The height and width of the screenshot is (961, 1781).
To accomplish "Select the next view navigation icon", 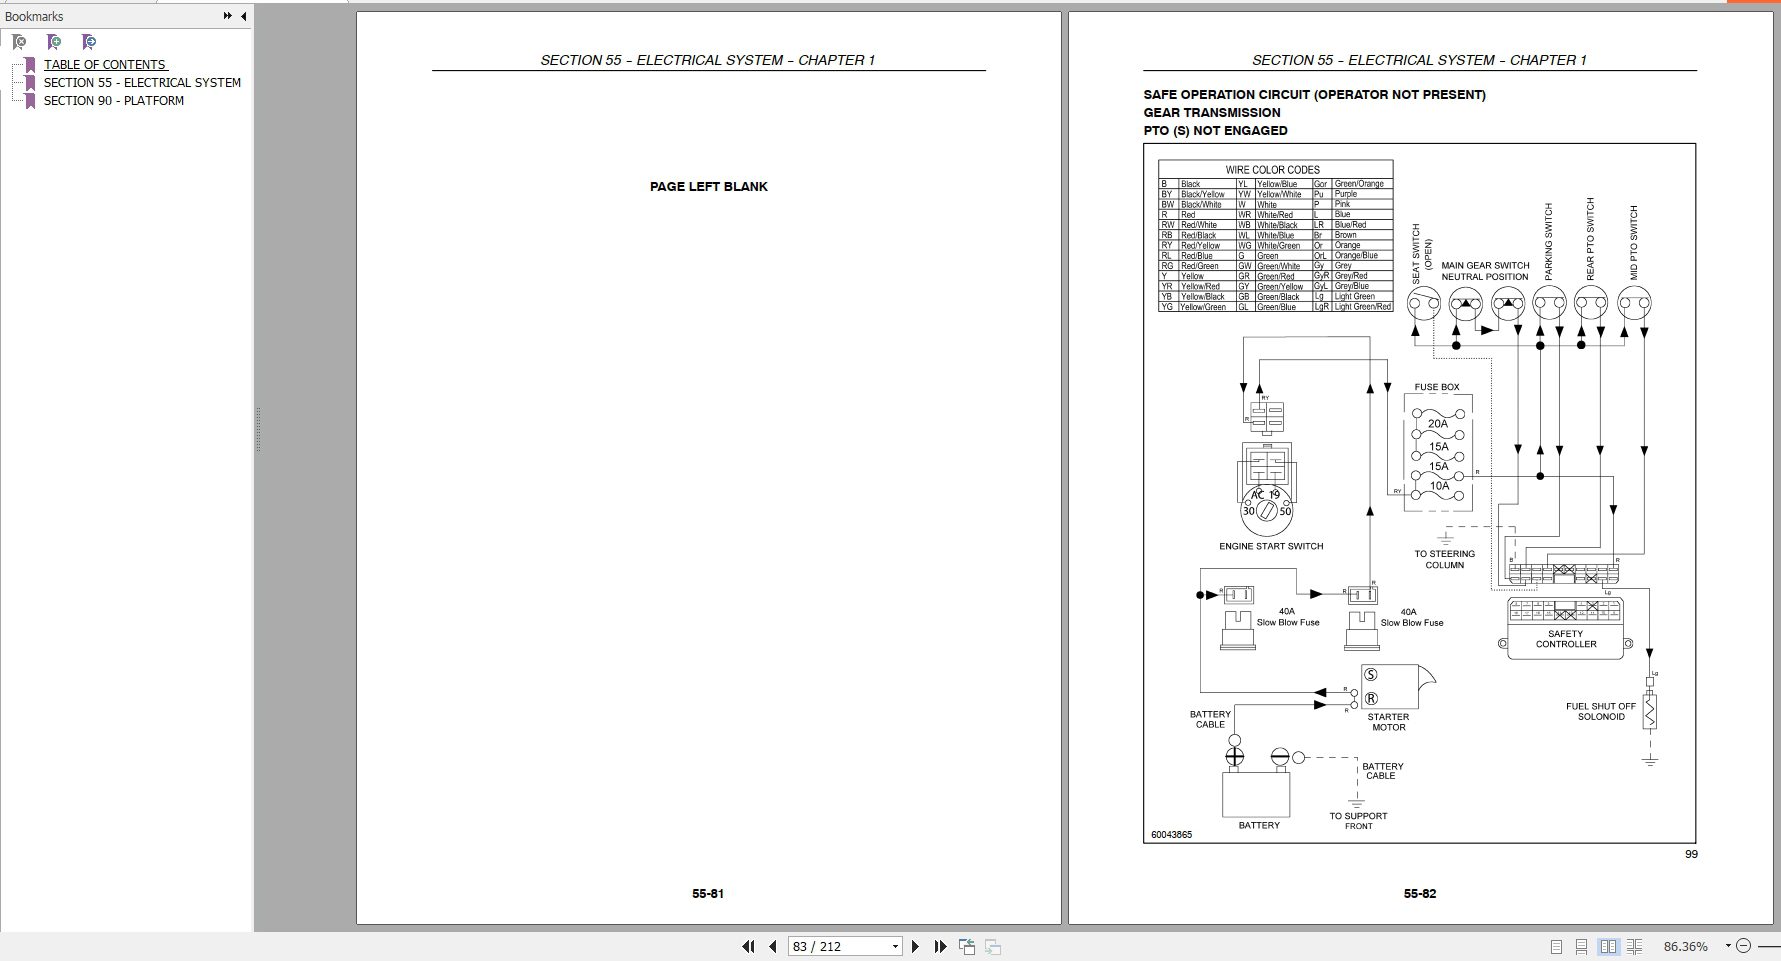I will coord(993,946).
